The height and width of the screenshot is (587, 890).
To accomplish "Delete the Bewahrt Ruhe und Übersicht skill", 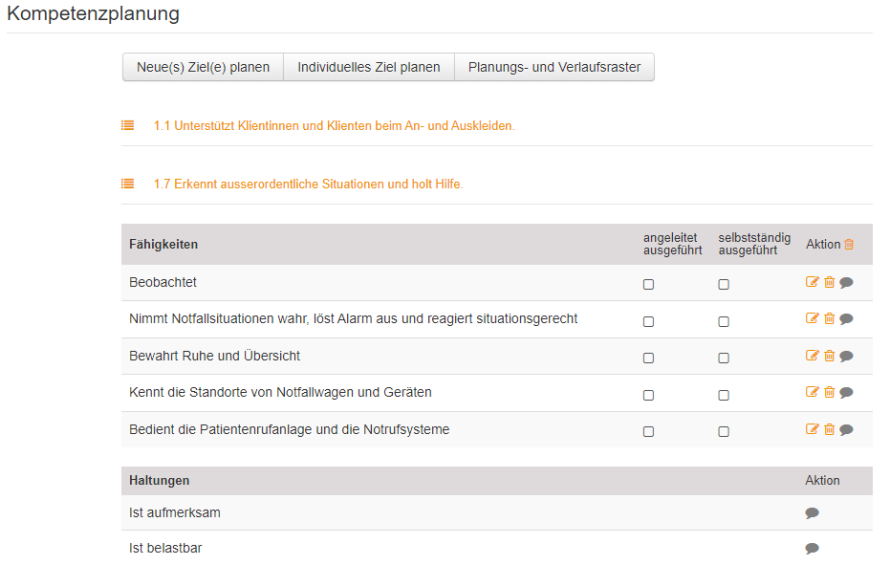I will [x=829, y=356].
